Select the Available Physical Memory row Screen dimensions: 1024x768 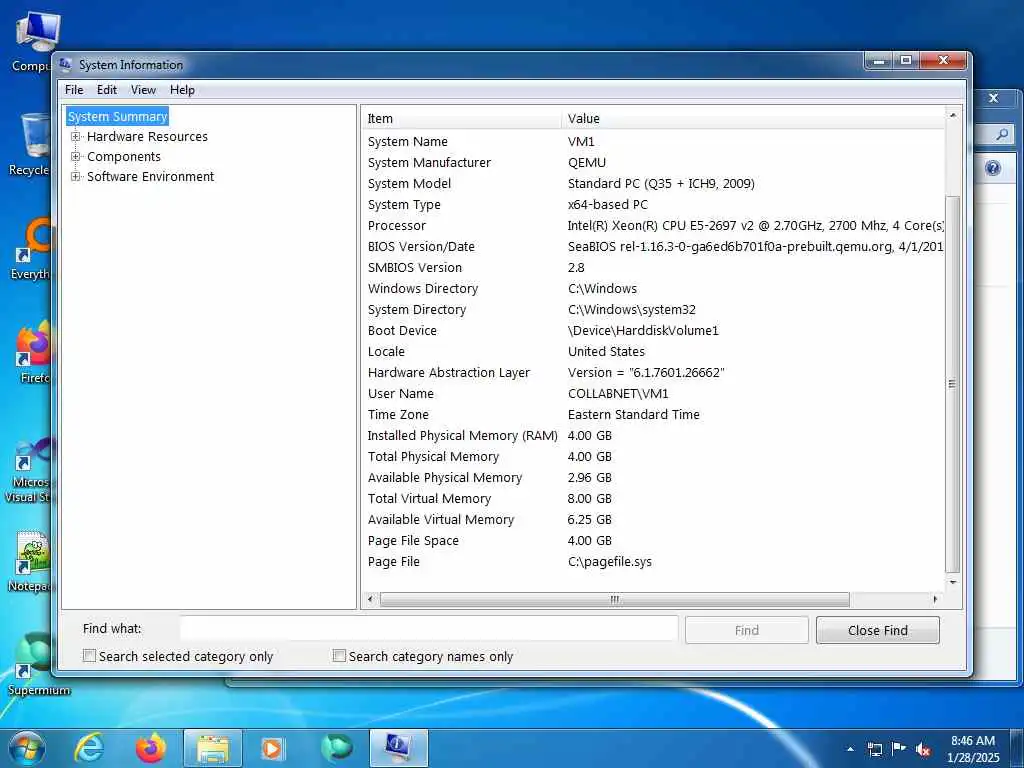tap(653, 477)
